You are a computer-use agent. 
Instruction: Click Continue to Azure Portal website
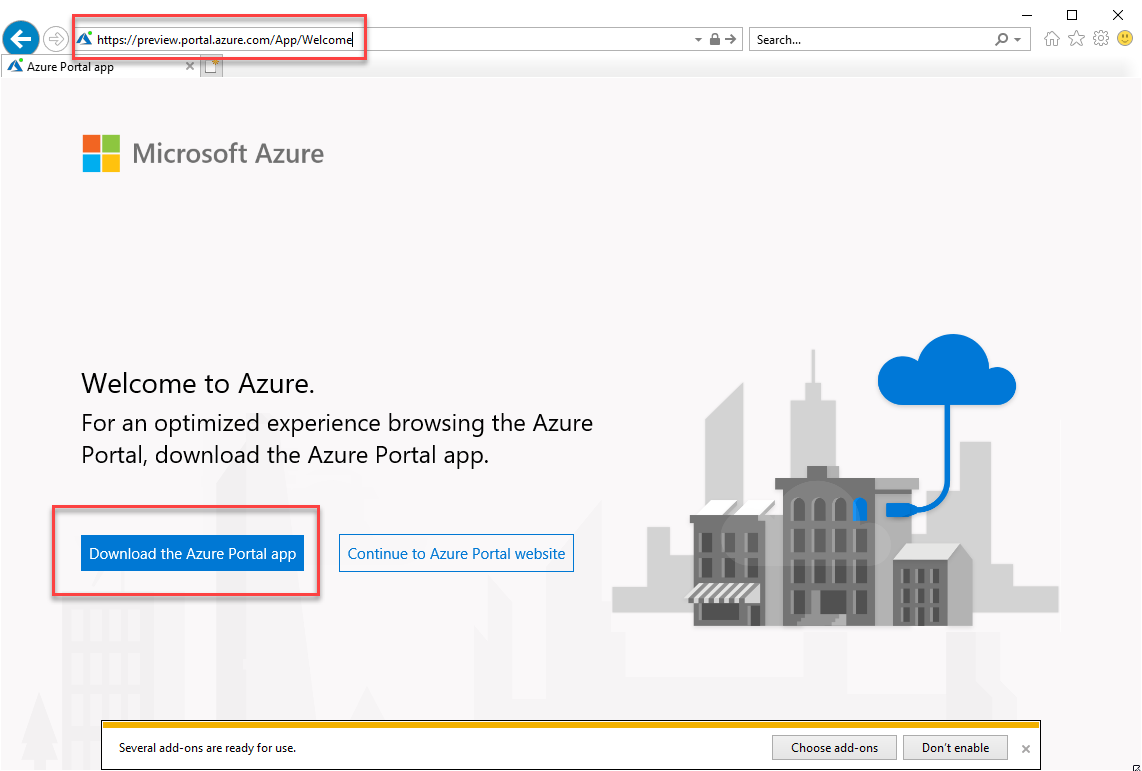pyautogui.click(x=456, y=553)
